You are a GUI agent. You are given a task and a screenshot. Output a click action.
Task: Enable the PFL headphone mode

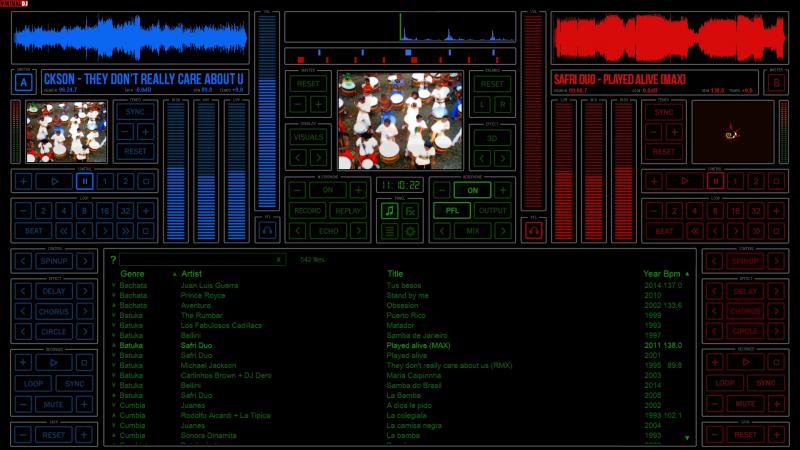pyautogui.click(x=452, y=210)
